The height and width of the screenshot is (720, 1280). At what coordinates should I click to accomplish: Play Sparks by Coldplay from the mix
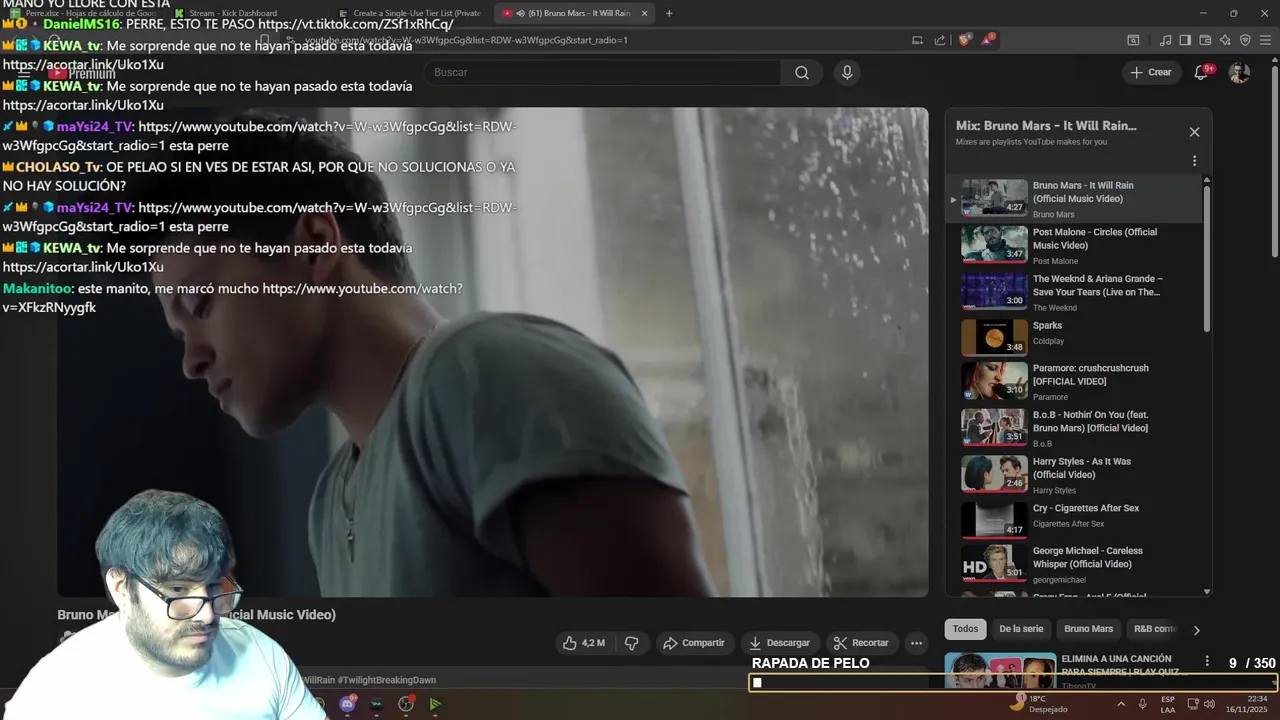coord(1073,337)
